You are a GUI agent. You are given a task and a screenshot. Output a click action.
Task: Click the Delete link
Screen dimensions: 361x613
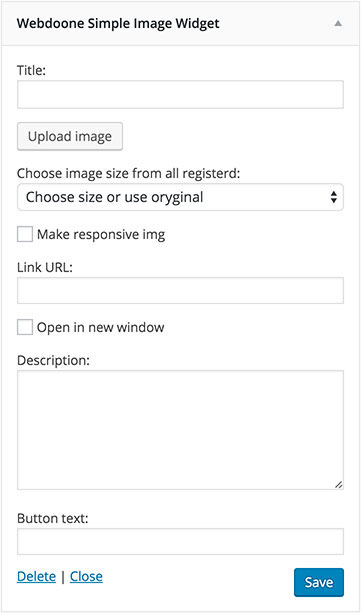36,576
